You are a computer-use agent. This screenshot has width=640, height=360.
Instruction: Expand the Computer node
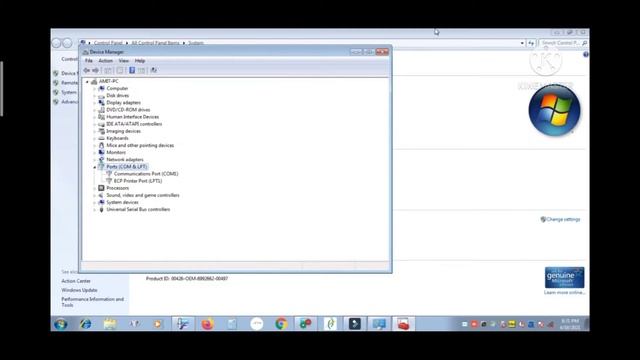click(94, 89)
